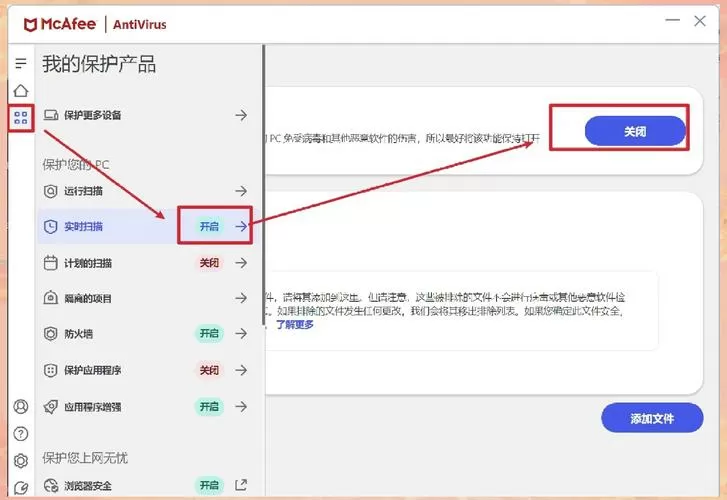Expand arrow next to 计划的扫描
Image resolution: width=727 pixels, height=500 pixels.
pyautogui.click(x=241, y=263)
